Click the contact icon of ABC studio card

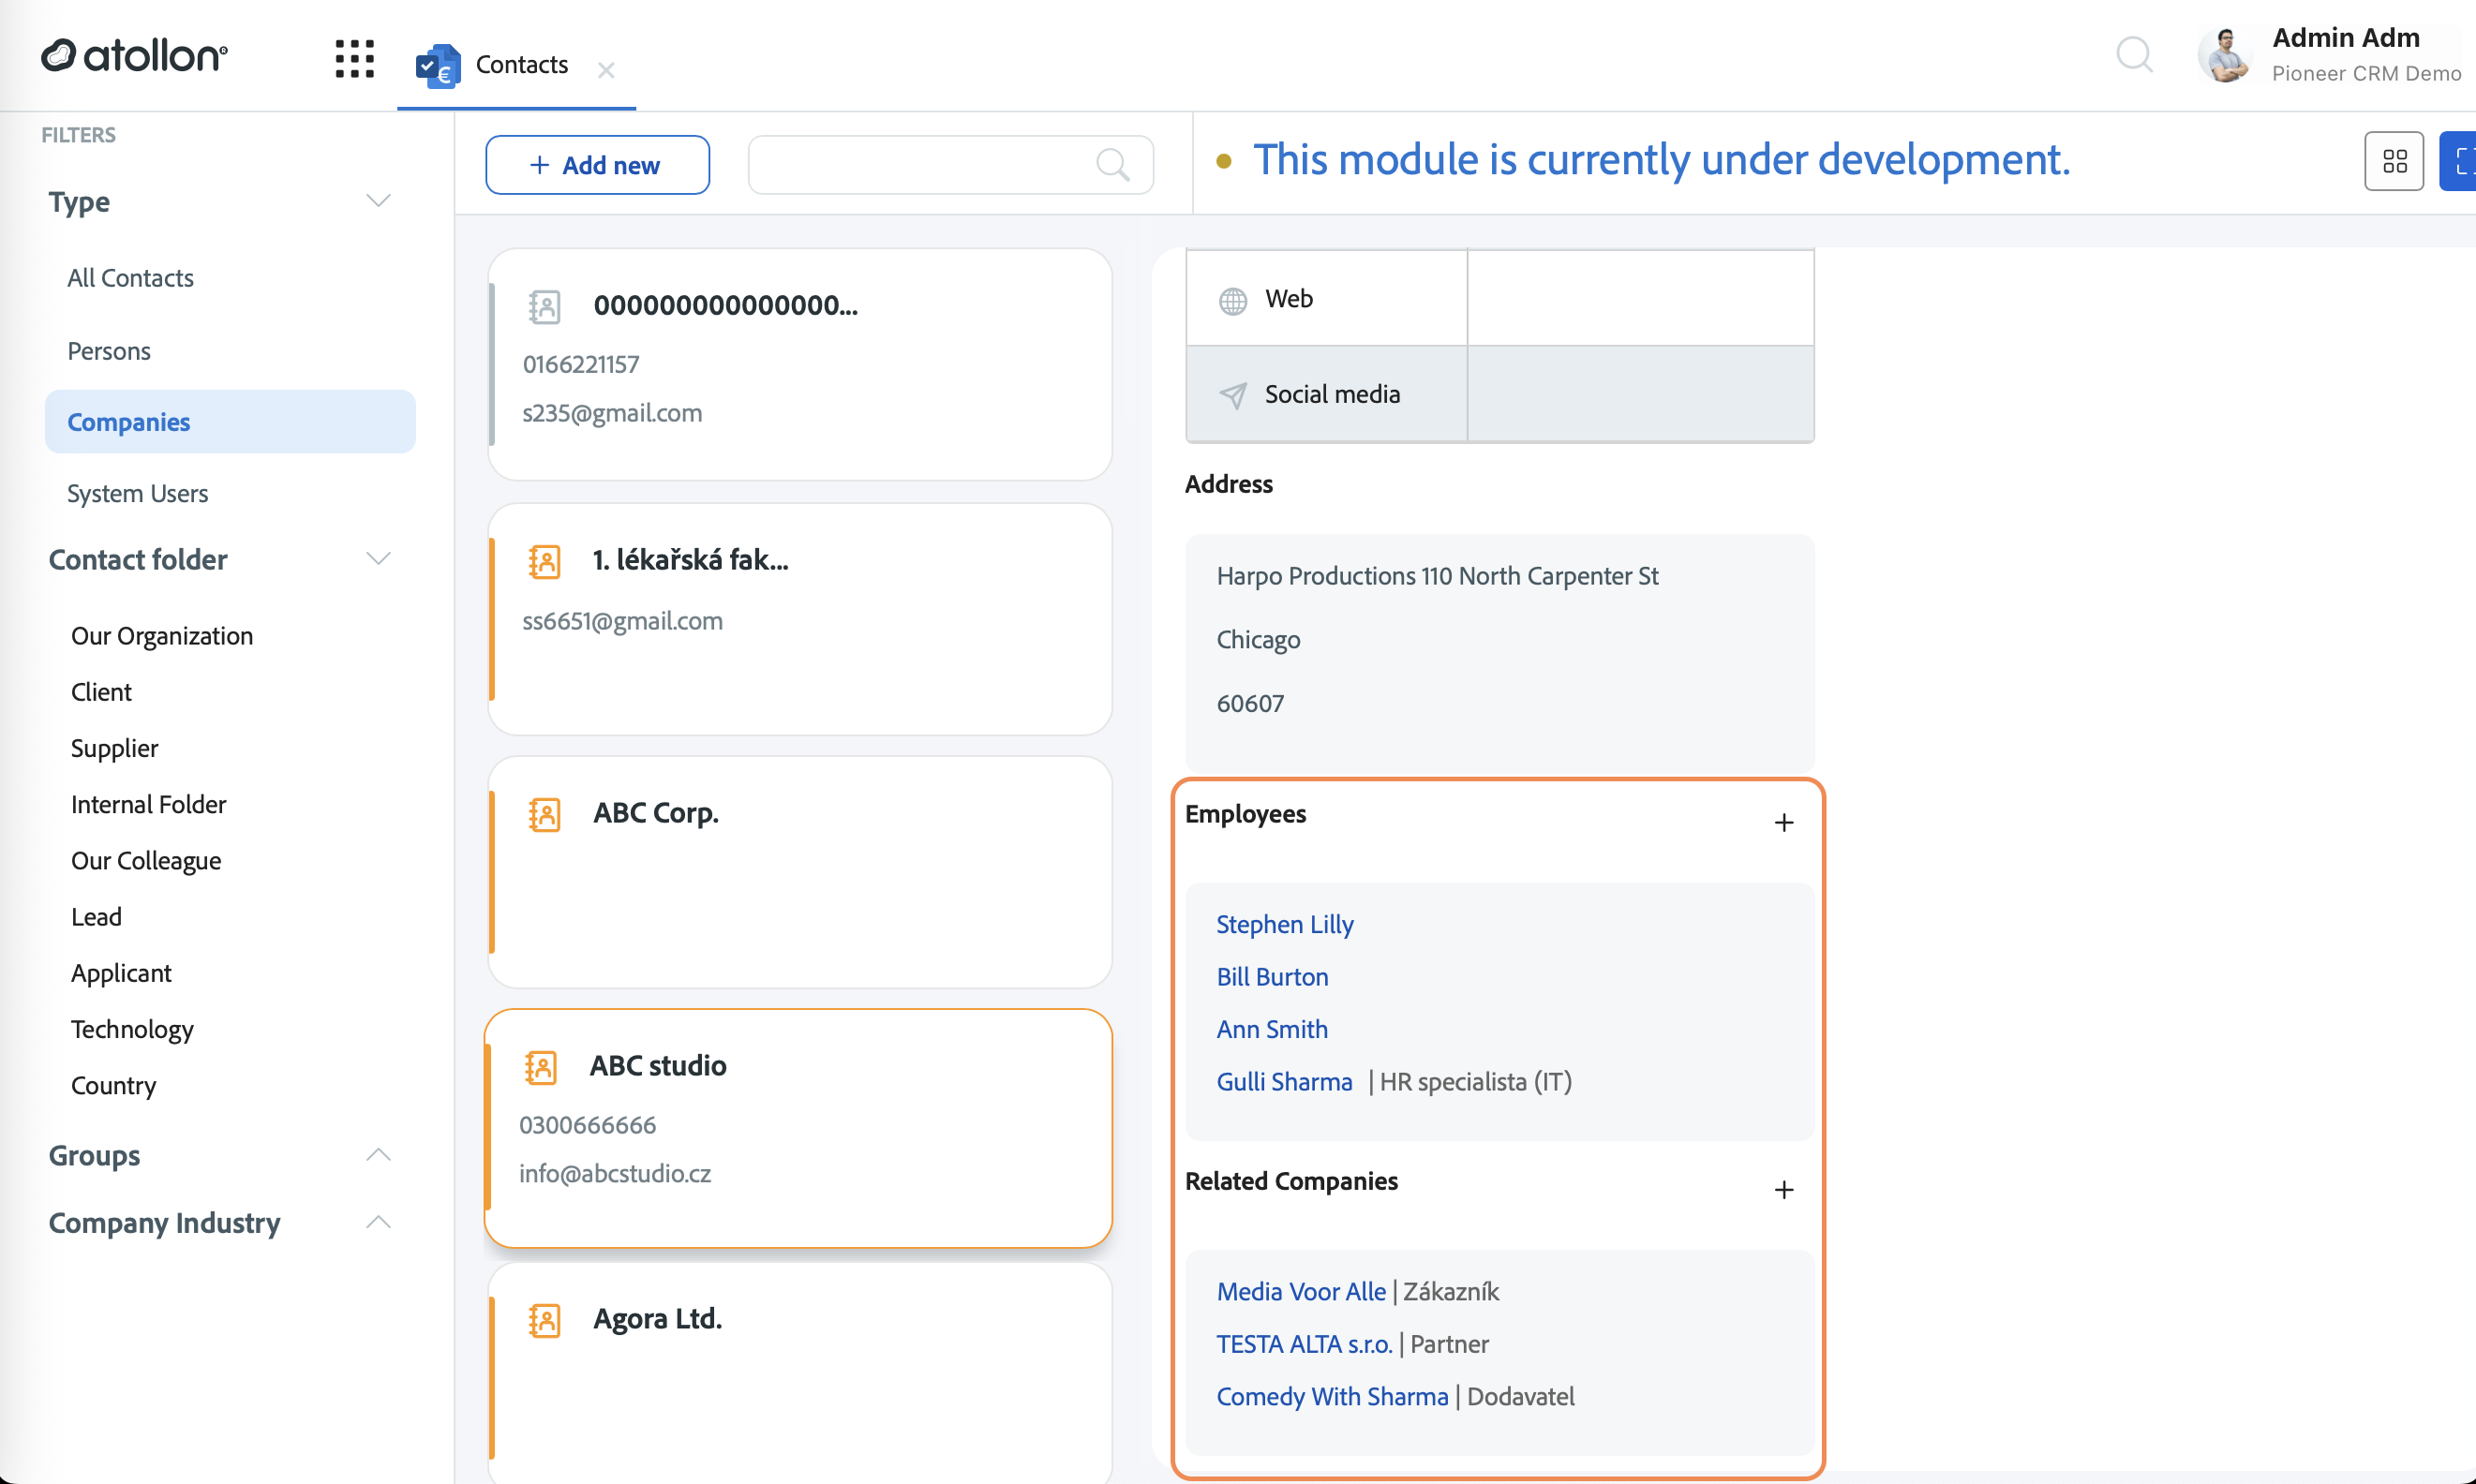541,1067
